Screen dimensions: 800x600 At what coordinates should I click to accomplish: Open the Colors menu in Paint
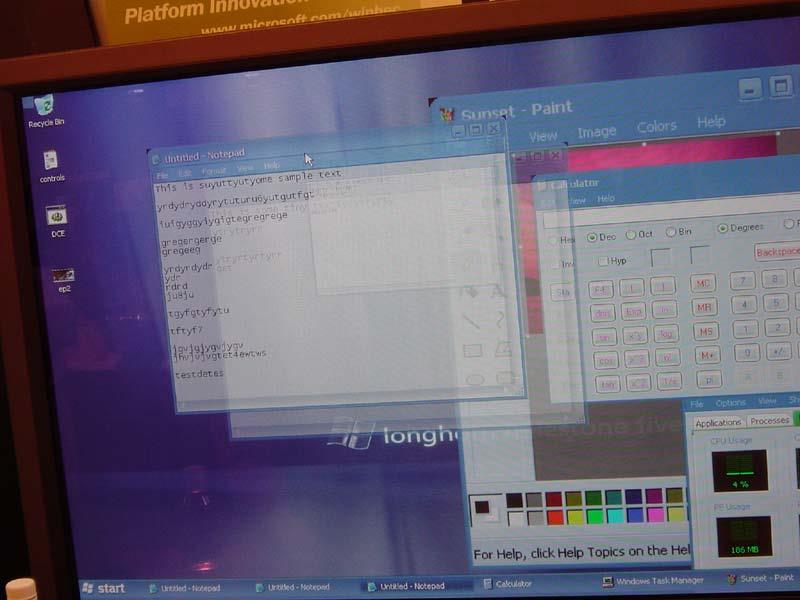click(657, 127)
